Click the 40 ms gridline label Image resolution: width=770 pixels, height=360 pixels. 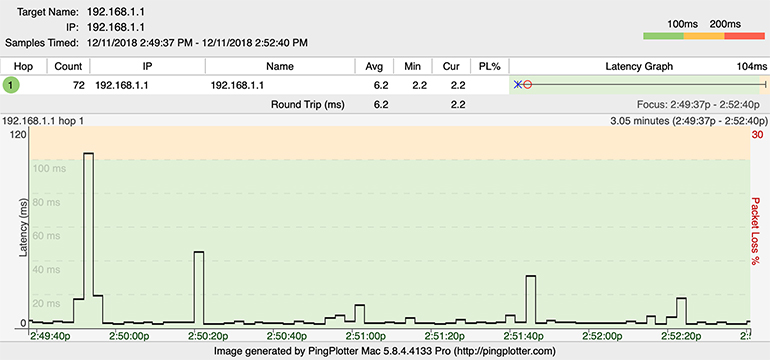(x=46, y=270)
